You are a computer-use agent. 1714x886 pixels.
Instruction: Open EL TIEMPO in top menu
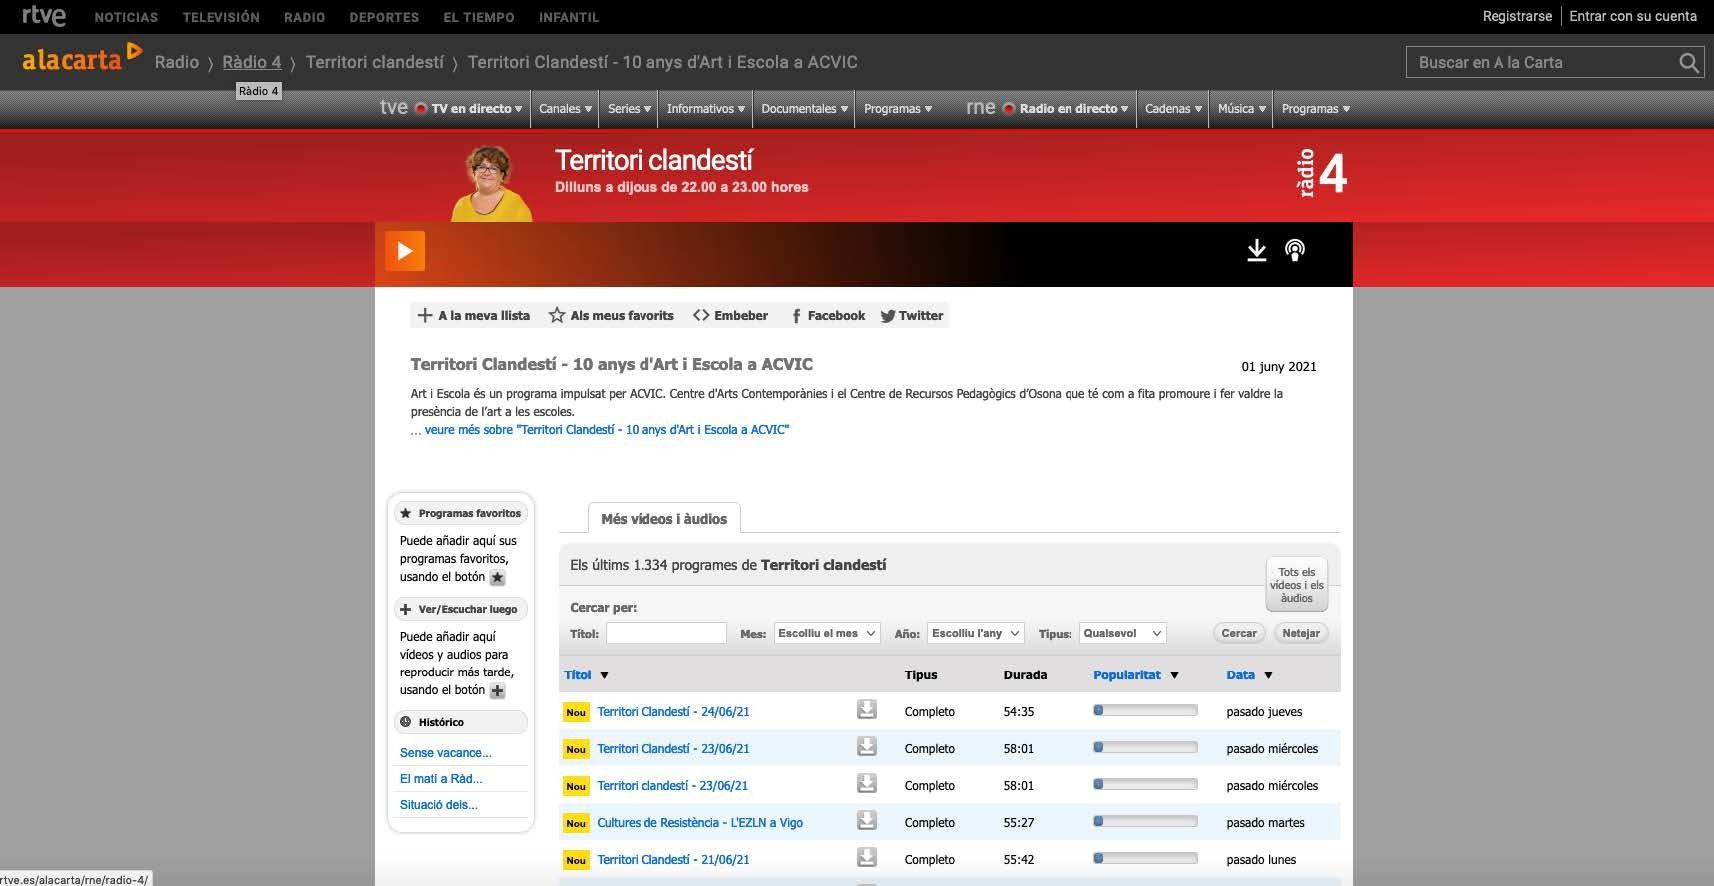(x=479, y=17)
